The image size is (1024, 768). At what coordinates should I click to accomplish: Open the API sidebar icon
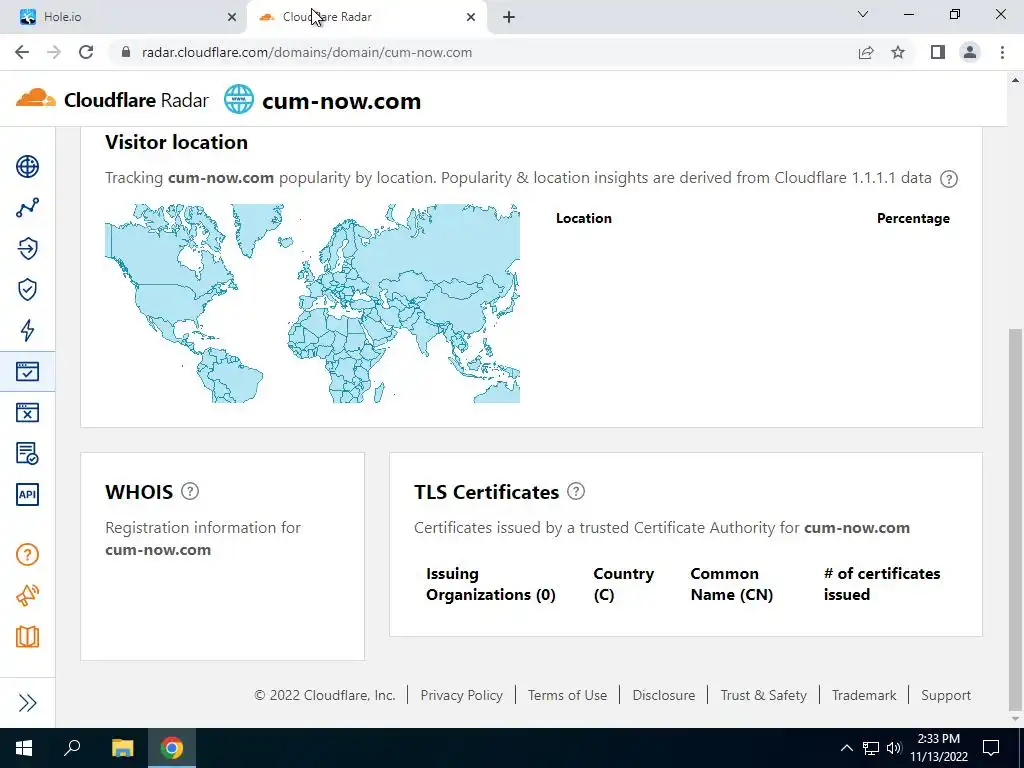pyautogui.click(x=27, y=494)
